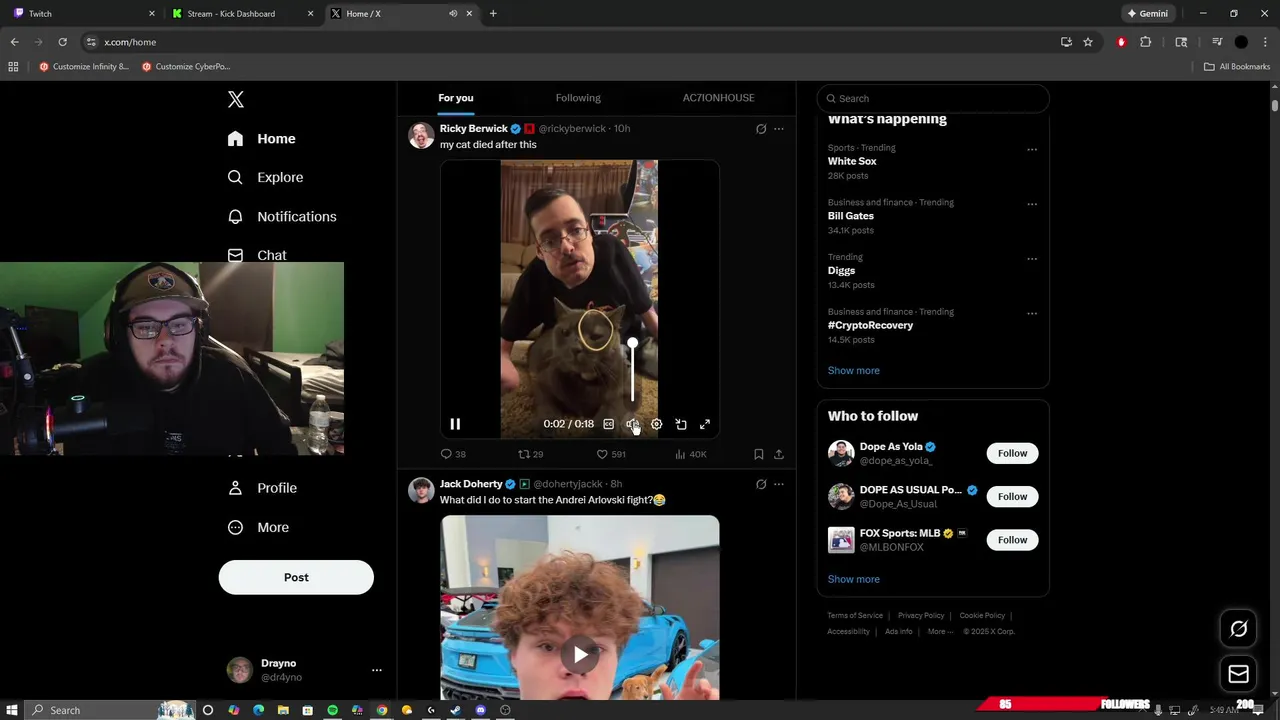Open the Bill Gates trending topic

851,216
